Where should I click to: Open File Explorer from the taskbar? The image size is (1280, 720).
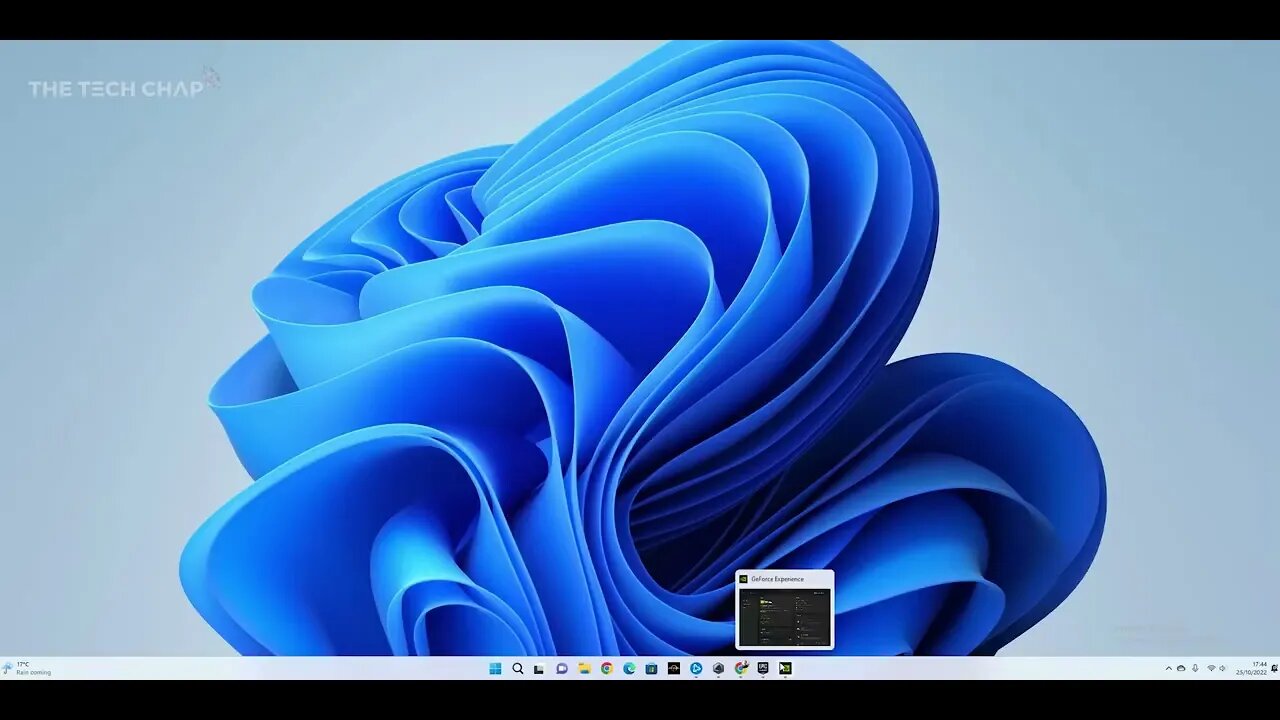(584, 668)
